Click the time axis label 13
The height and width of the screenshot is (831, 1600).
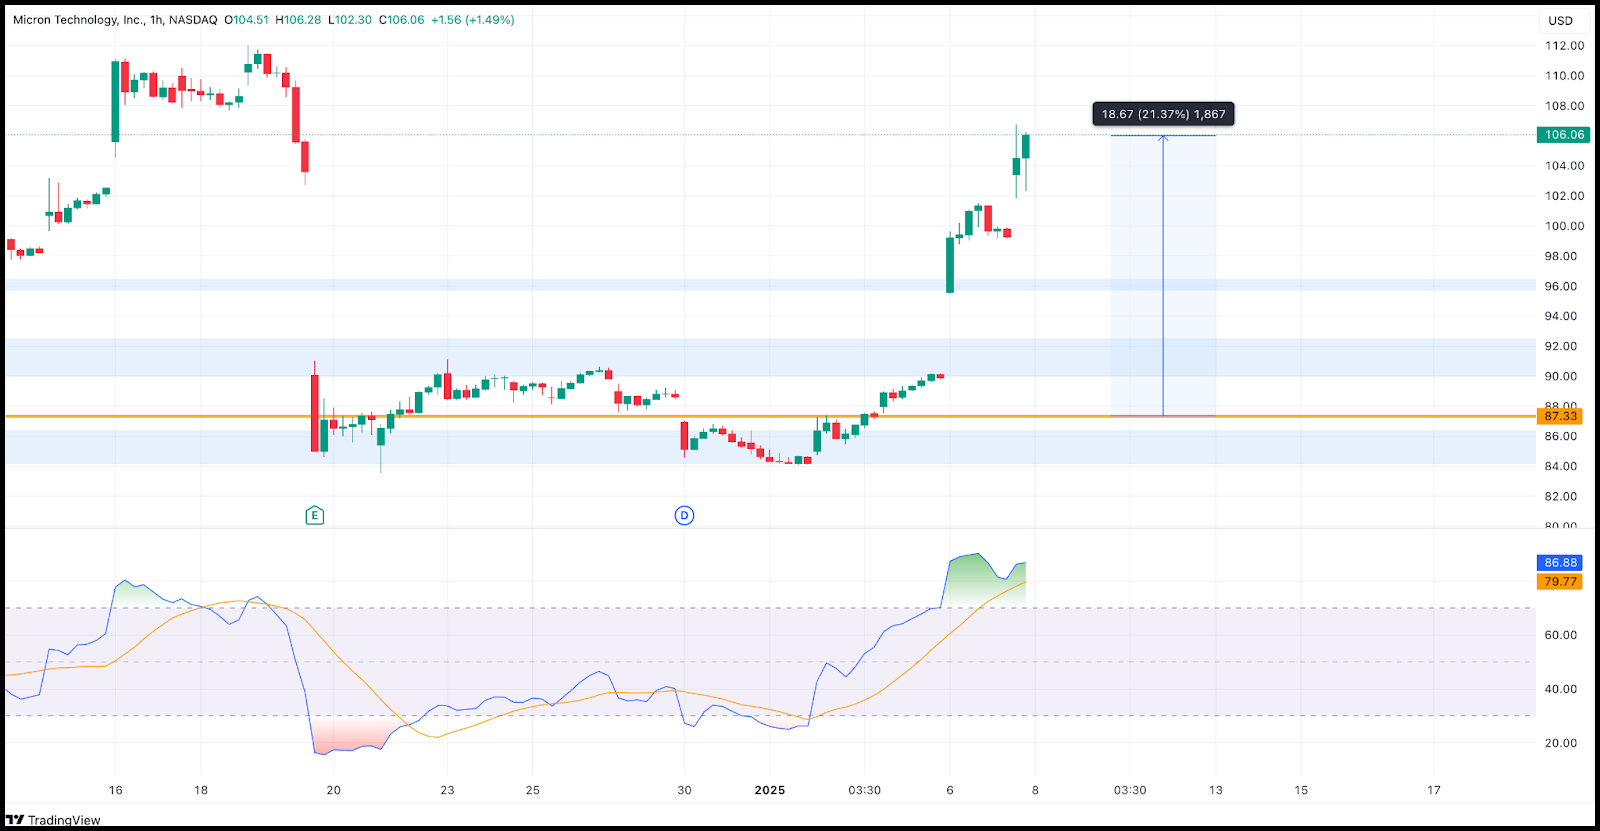pos(1215,790)
